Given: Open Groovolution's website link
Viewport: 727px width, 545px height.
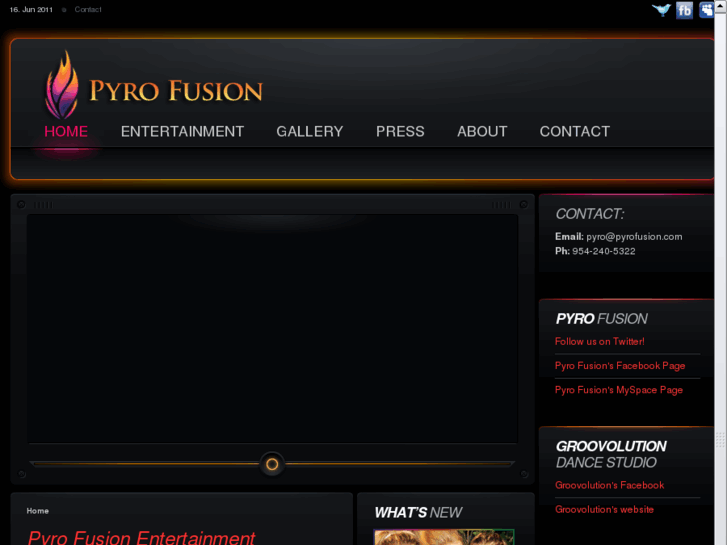Looking at the screenshot, I should point(604,509).
